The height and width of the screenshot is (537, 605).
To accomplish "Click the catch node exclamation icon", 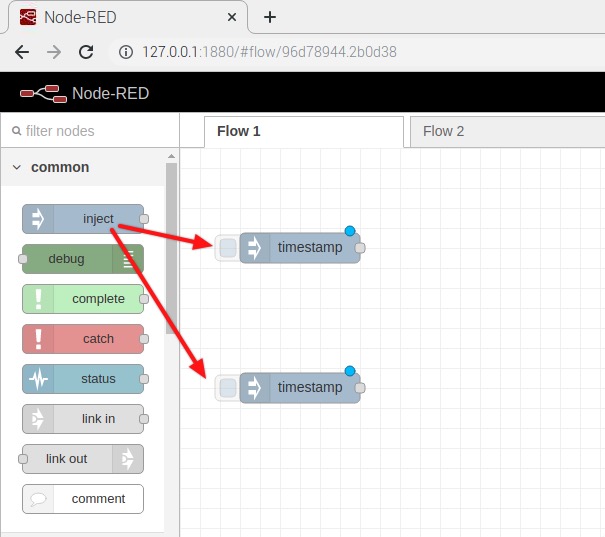I will [38, 339].
